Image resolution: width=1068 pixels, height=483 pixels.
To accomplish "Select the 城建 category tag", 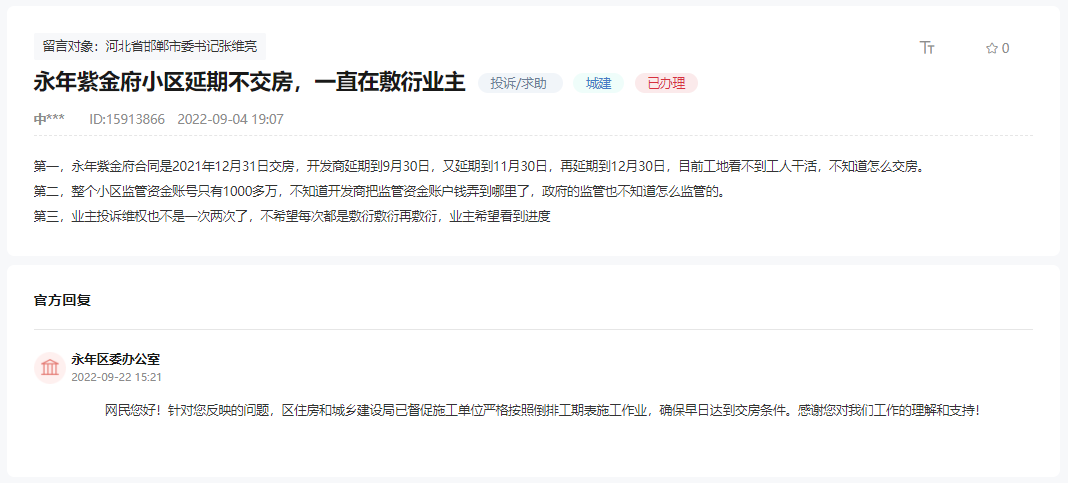I will pos(598,83).
